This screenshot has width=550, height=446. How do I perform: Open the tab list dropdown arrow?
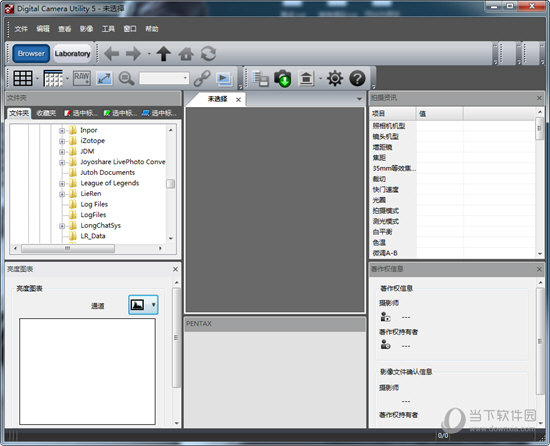[x=359, y=99]
